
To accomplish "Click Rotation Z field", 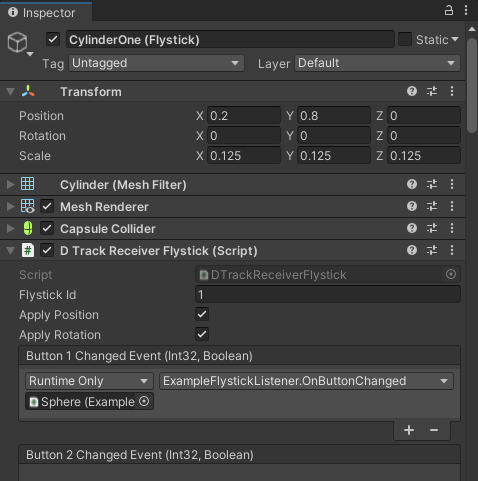I will 424,136.
